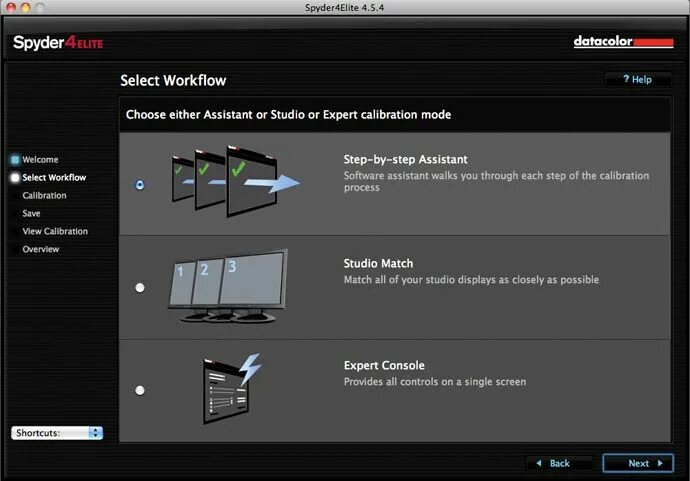Image resolution: width=690 pixels, height=481 pixels.
Task: Click the Studio Match title text
Action: pos(378,263)
